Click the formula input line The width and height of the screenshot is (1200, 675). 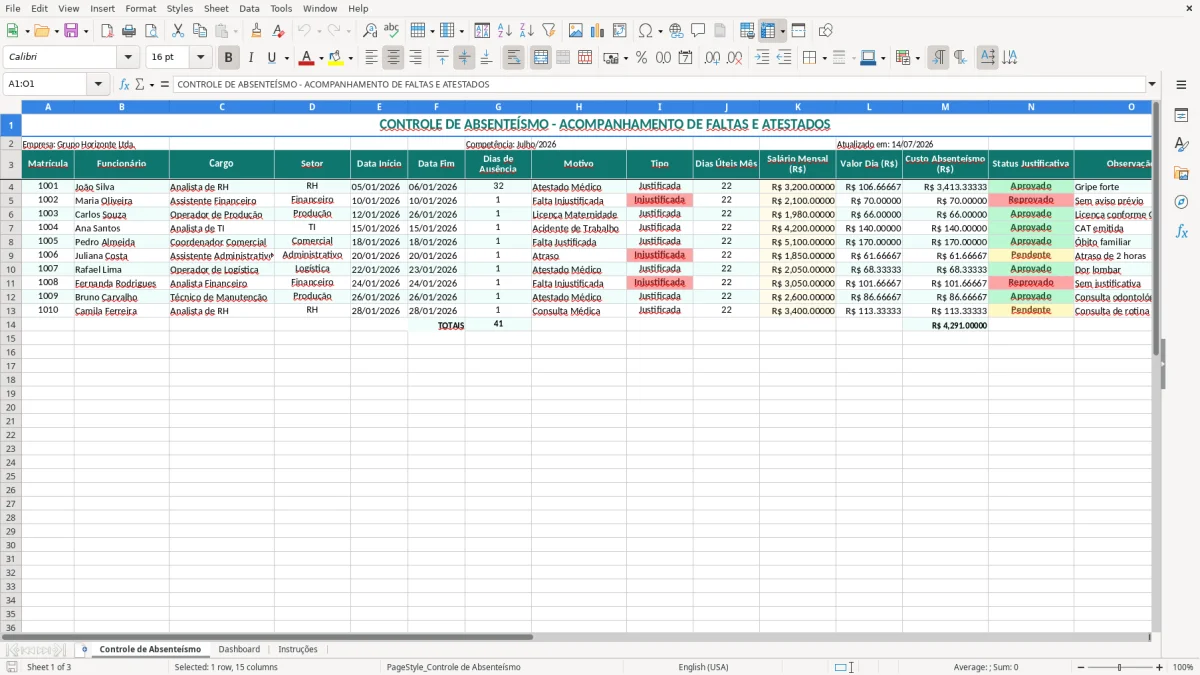[x=659, y=85]
